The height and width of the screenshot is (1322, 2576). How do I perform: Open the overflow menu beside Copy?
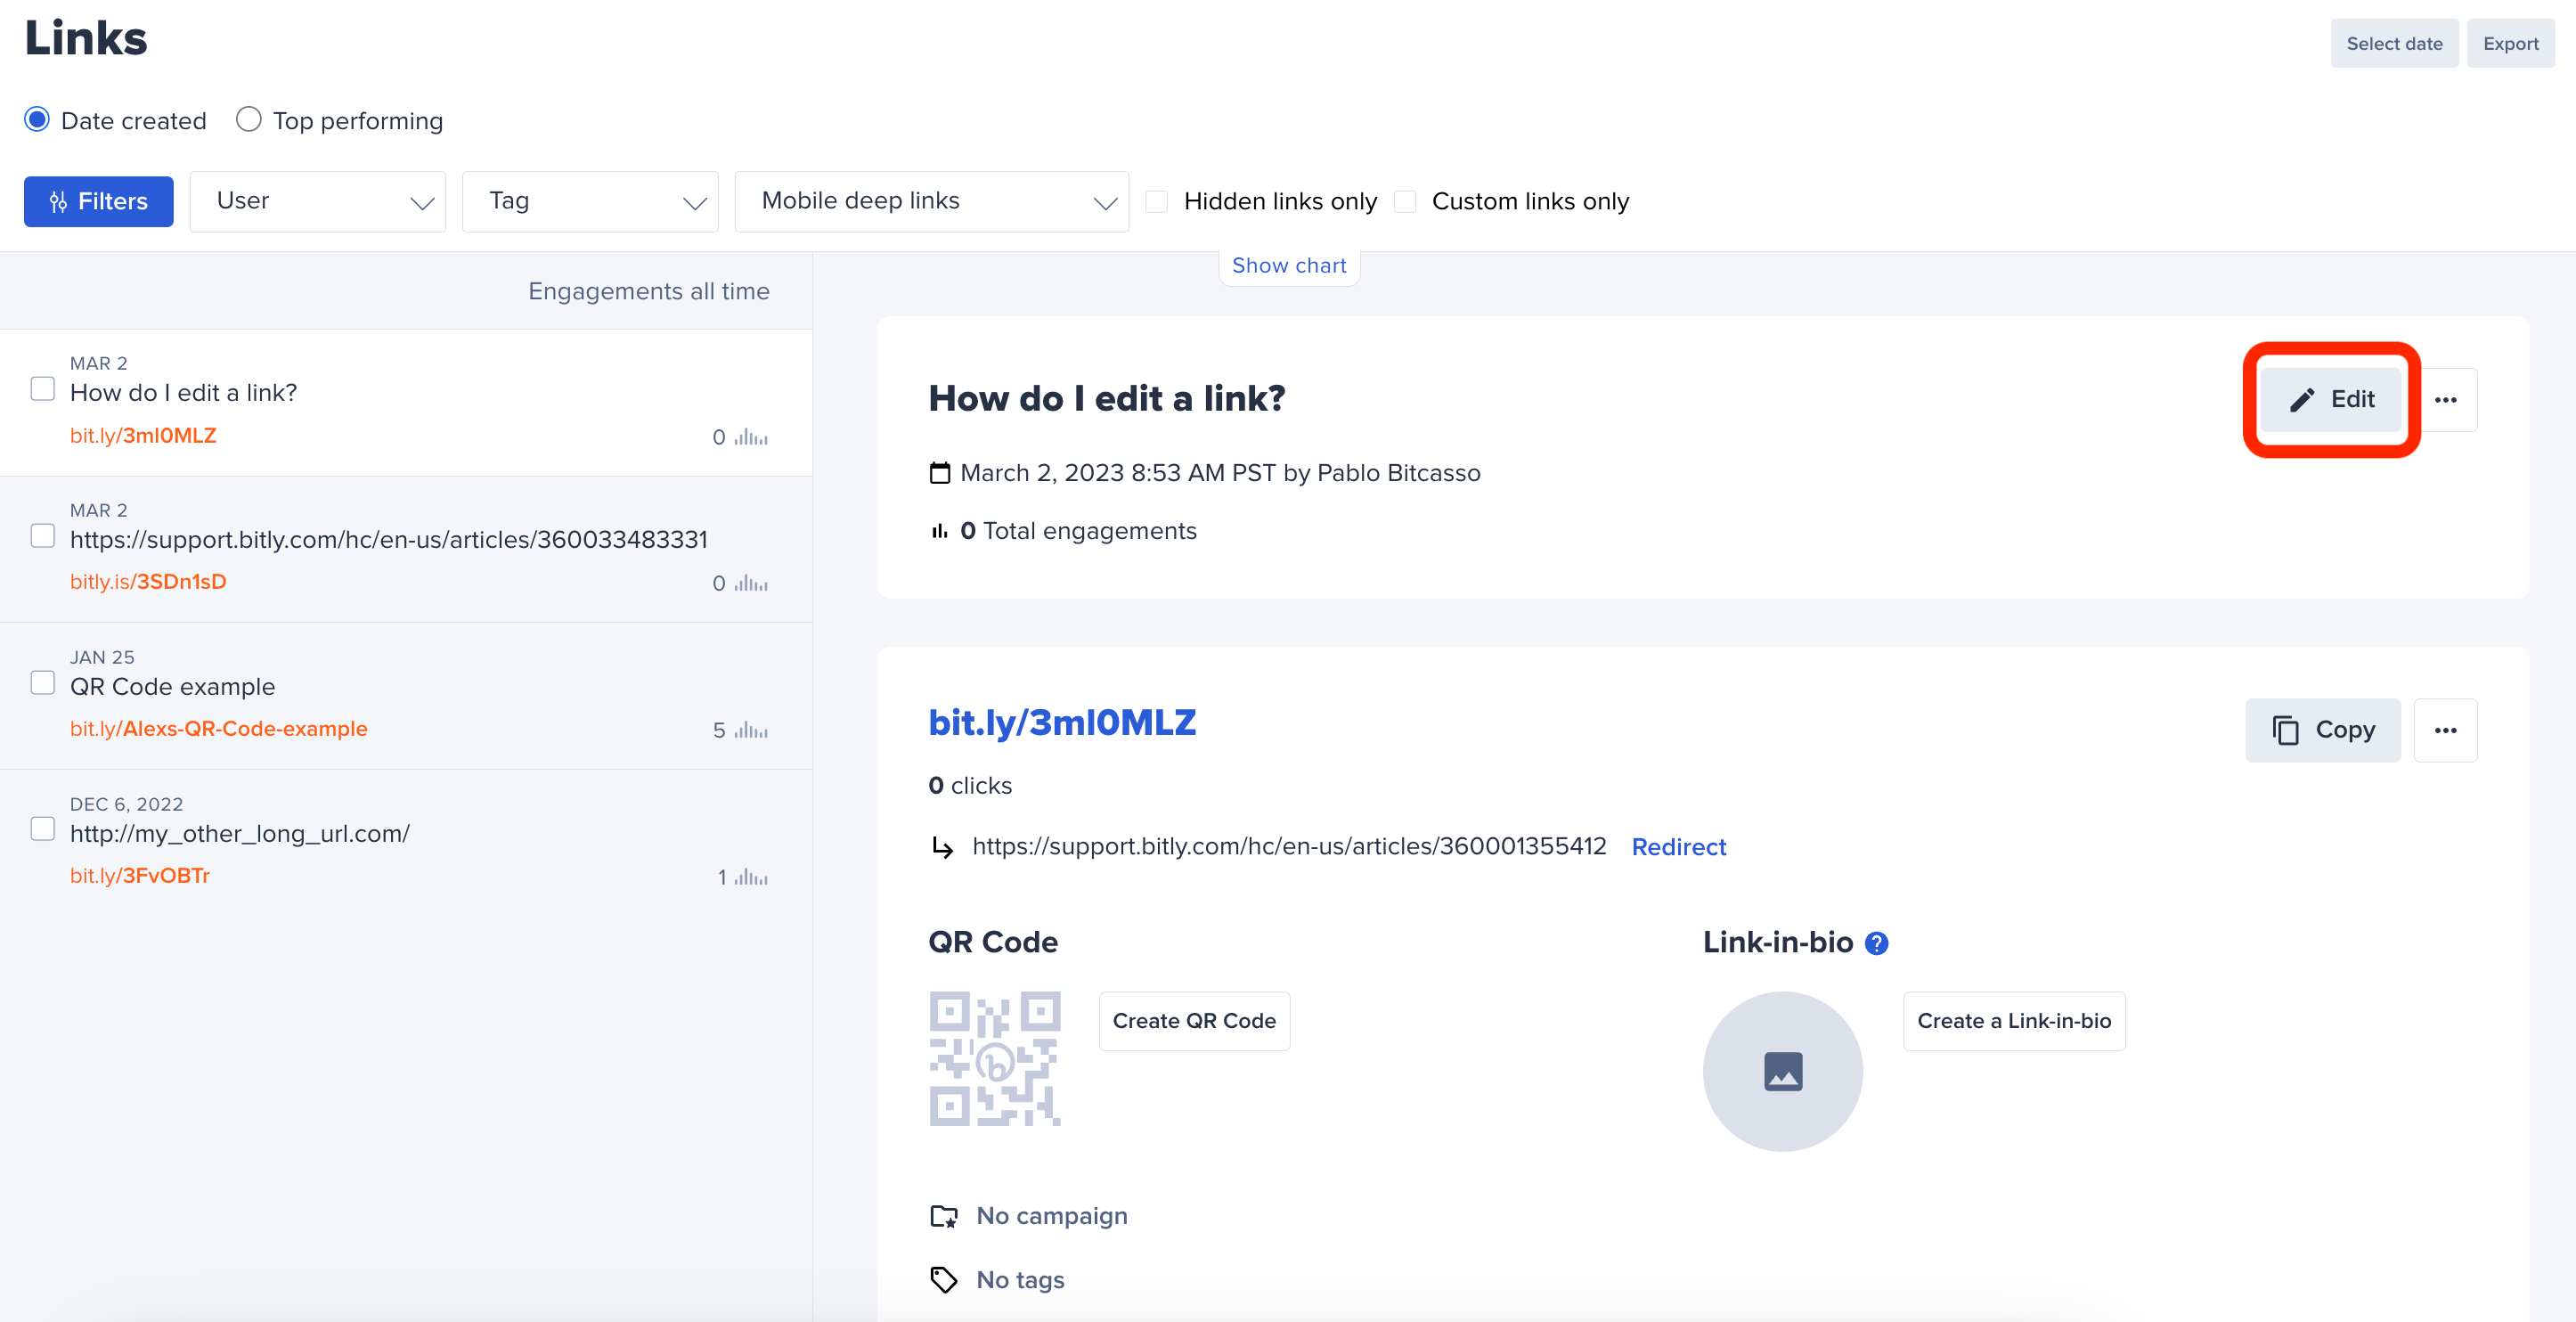point(2446,730)
